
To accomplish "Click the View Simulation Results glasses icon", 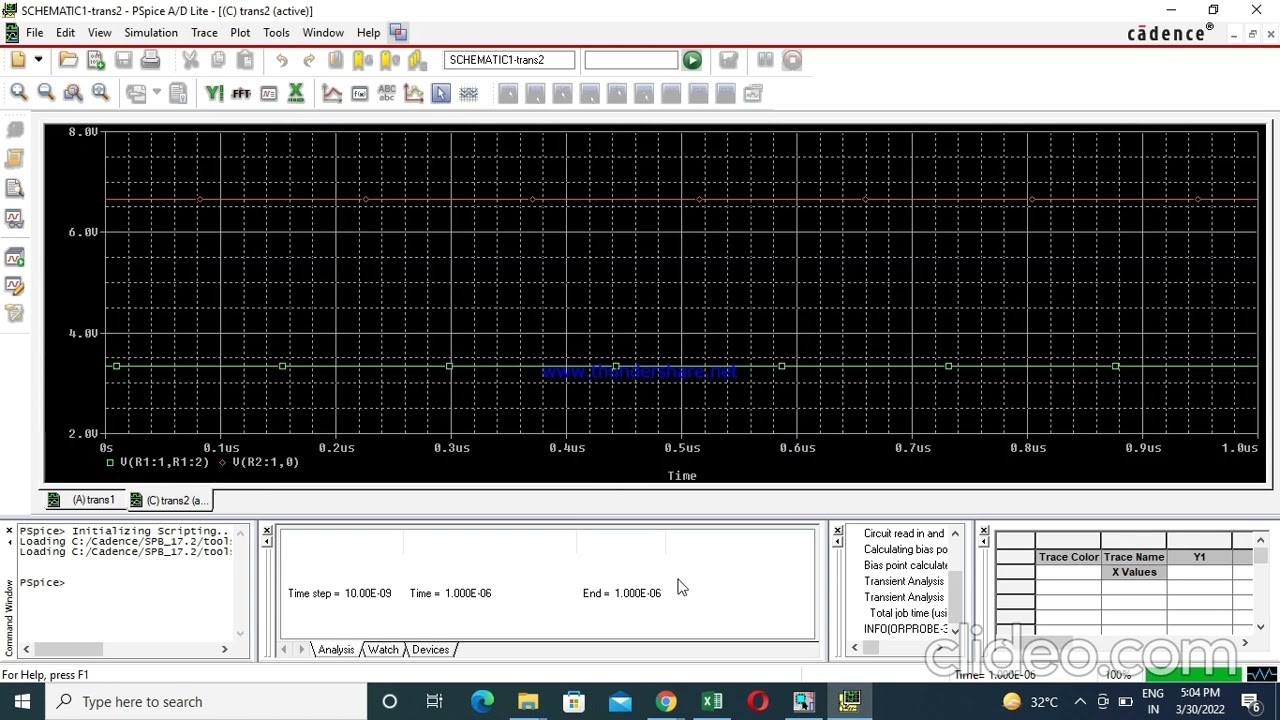I will (x=14, y=218).
